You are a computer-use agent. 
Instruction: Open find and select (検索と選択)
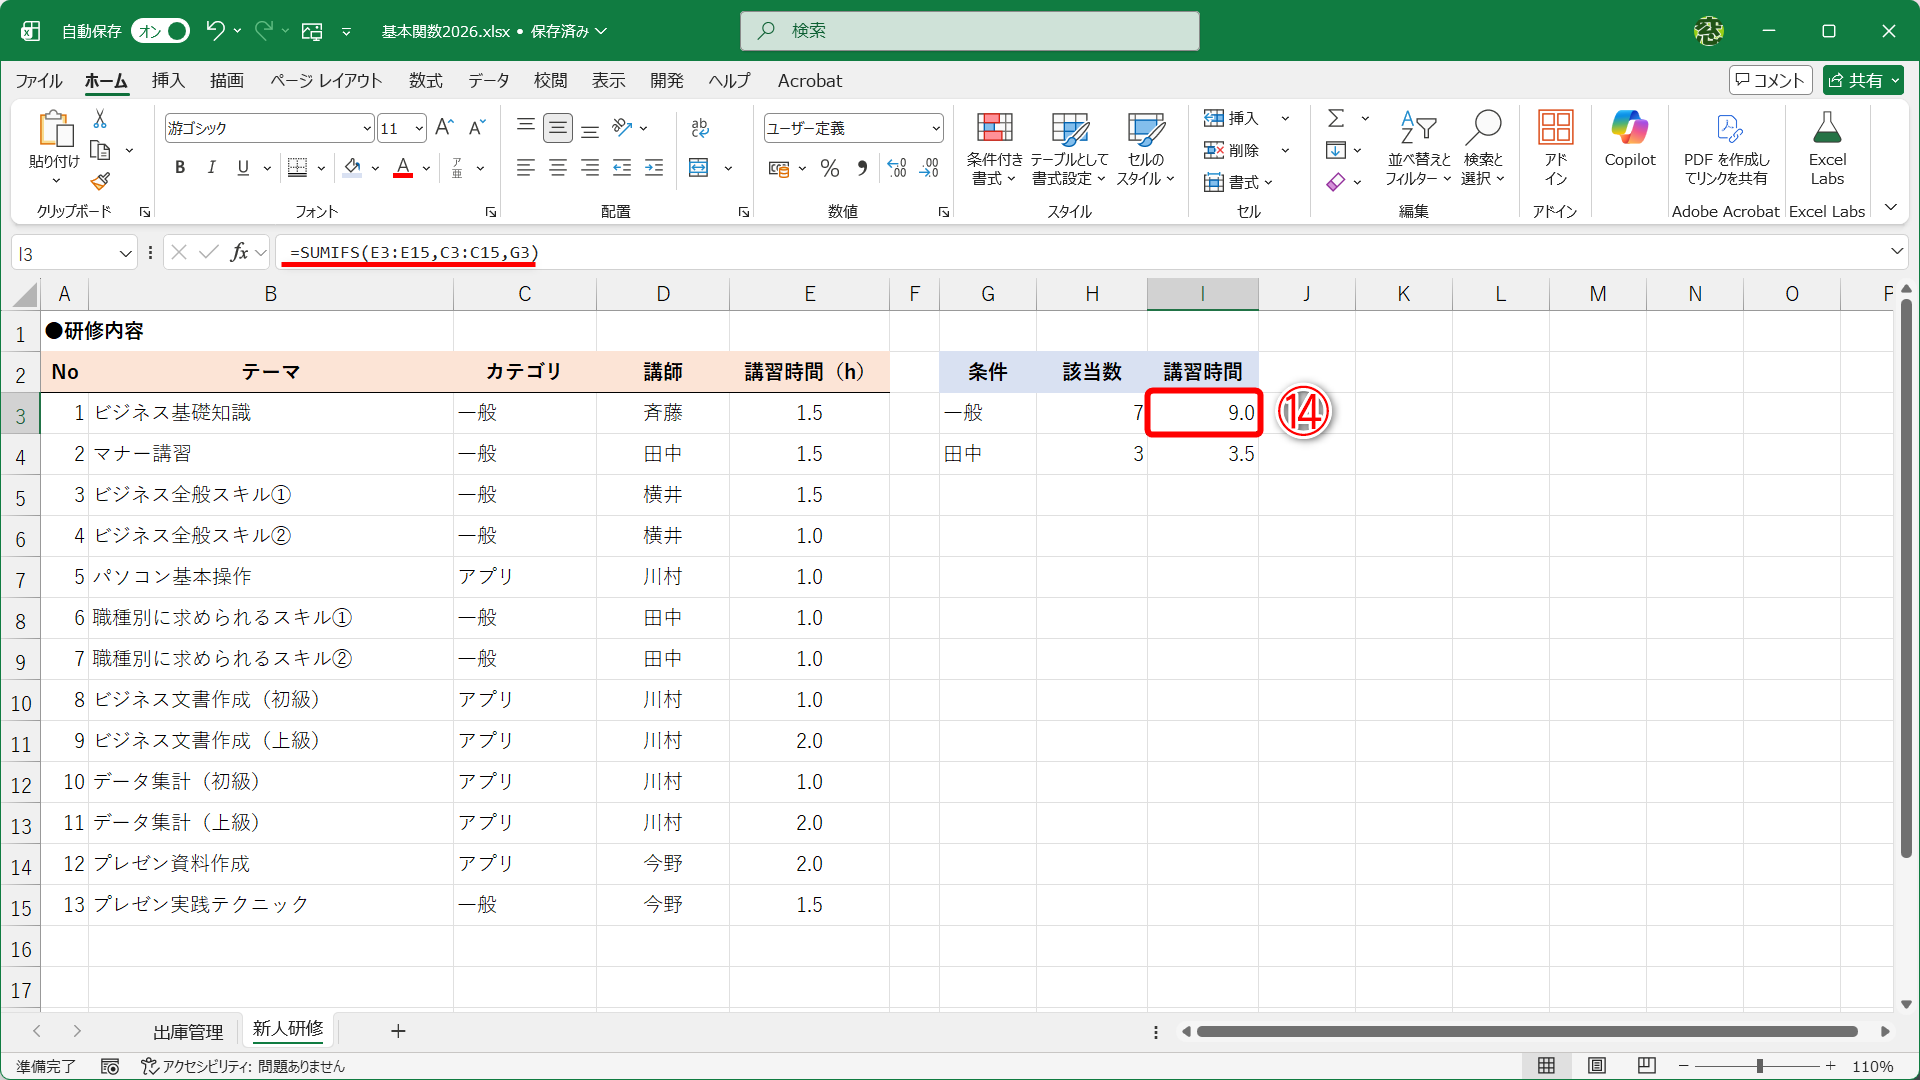click(x=1484, y=148)
